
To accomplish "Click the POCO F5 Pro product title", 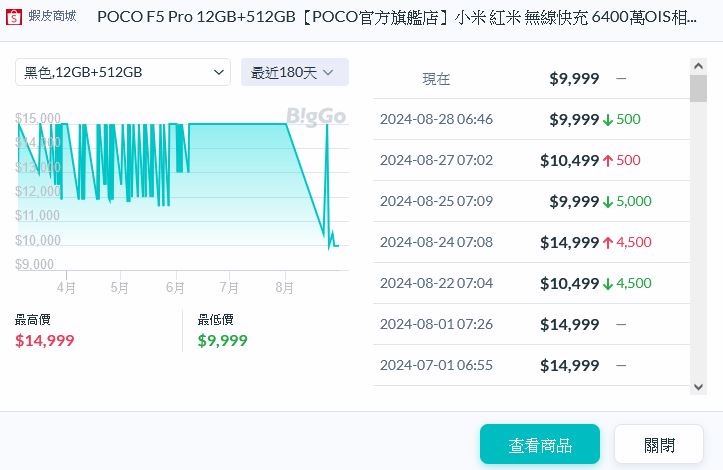I will (x=396, y=18).
